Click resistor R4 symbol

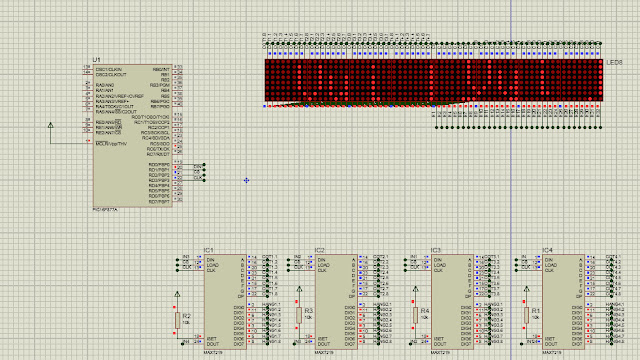coord(415,316)
